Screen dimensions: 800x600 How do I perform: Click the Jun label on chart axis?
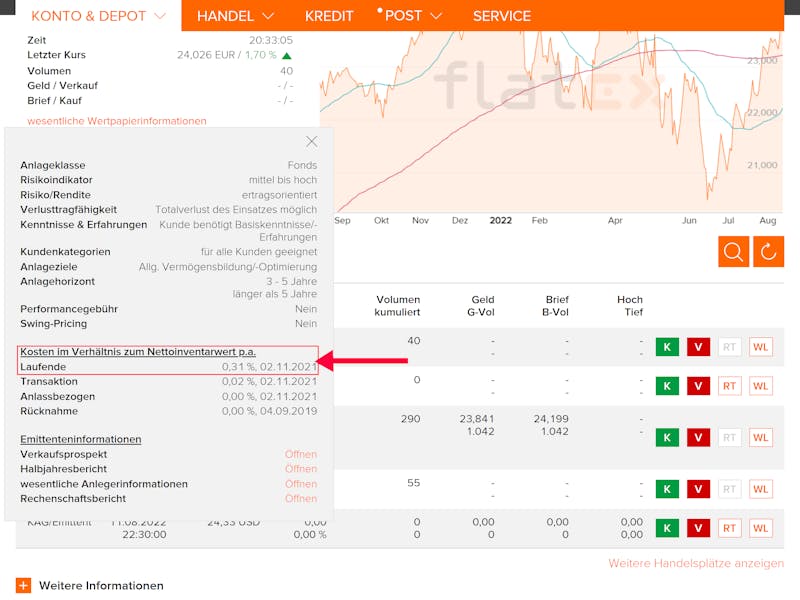click(x=689, y=220)
